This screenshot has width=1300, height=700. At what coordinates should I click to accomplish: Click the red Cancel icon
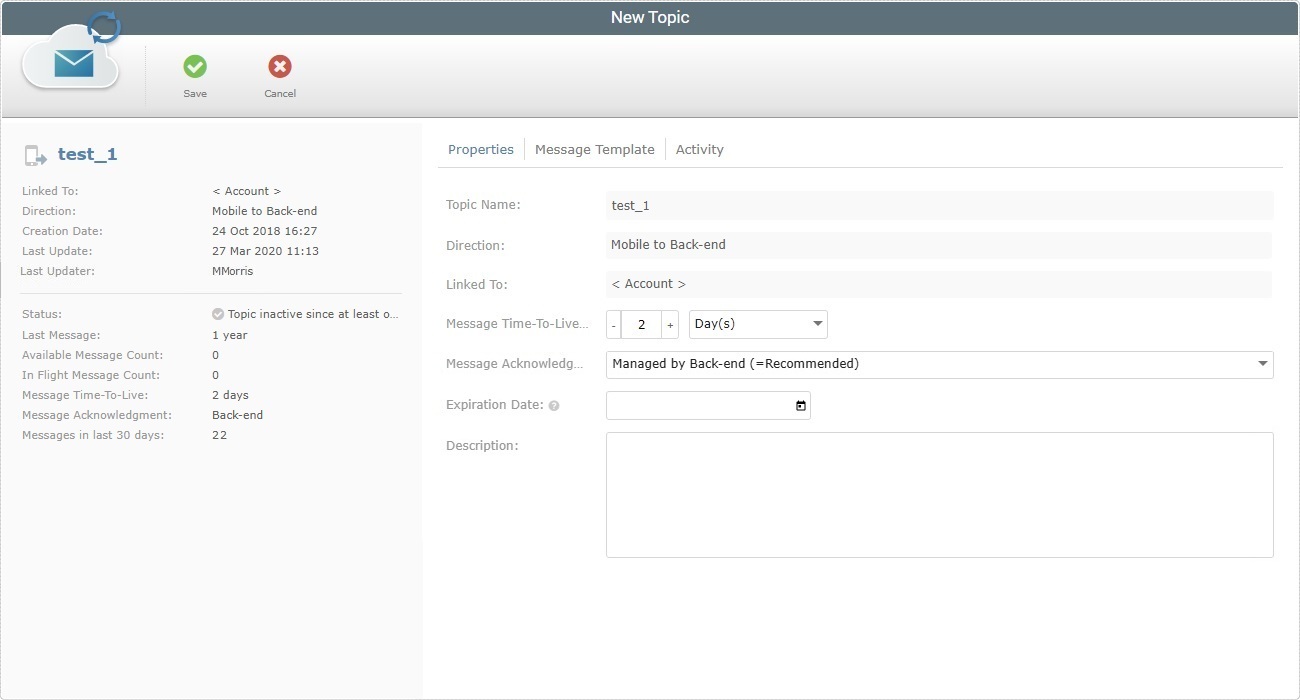tap(279, 66)
